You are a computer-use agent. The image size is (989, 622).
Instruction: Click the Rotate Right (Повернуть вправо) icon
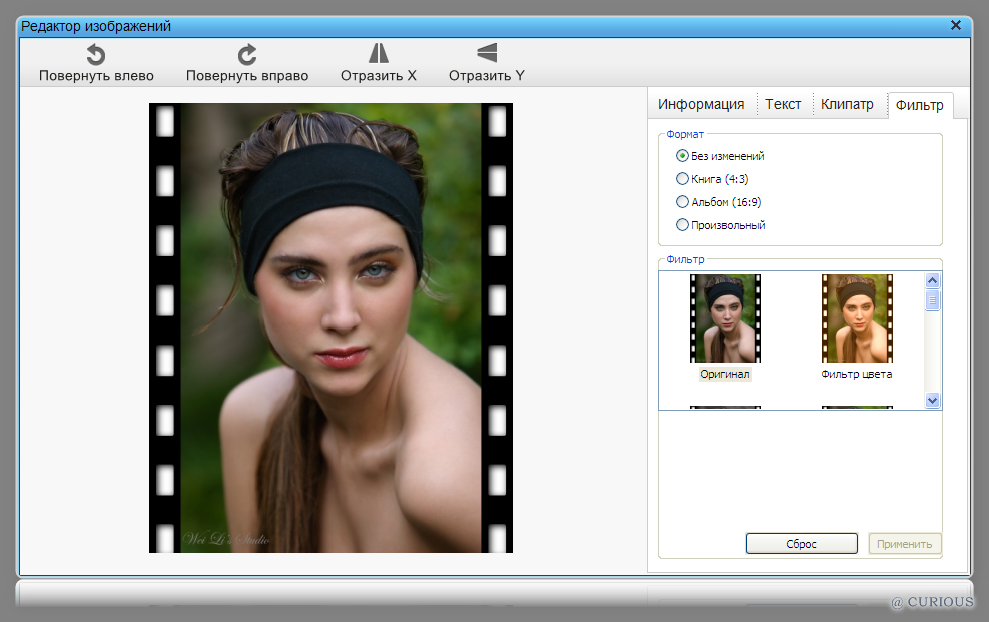(x=247, y=55)
